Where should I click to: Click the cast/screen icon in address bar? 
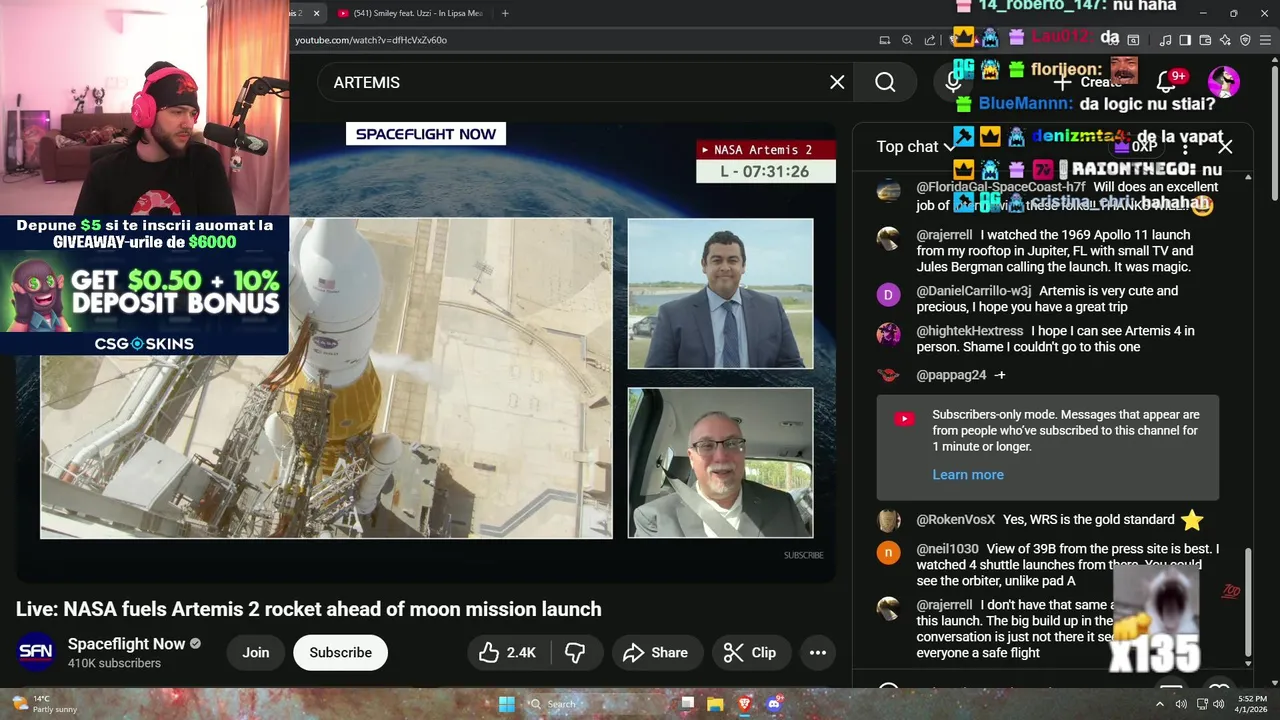click(x=884, y=40)
